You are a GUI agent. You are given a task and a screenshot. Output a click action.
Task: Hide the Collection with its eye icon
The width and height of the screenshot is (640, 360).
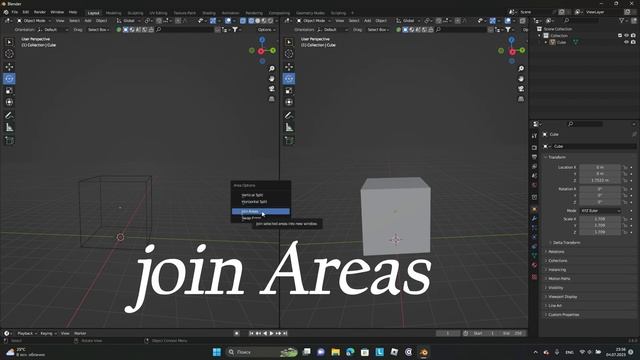pyautogui.click(x=627, y=36)
